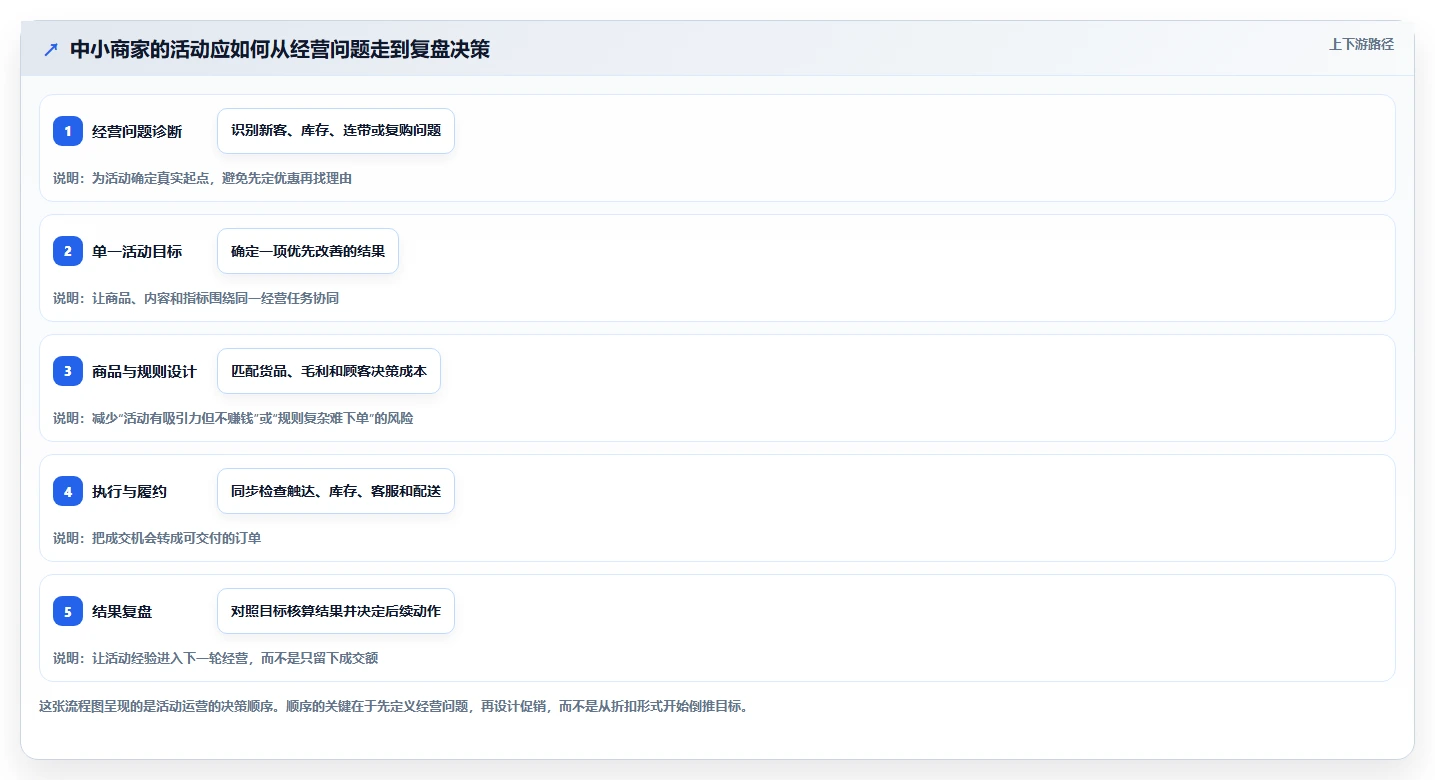Click the step 4 number badge
Image resolution: width=1435 pixels, height=780 pixels.
68,491
